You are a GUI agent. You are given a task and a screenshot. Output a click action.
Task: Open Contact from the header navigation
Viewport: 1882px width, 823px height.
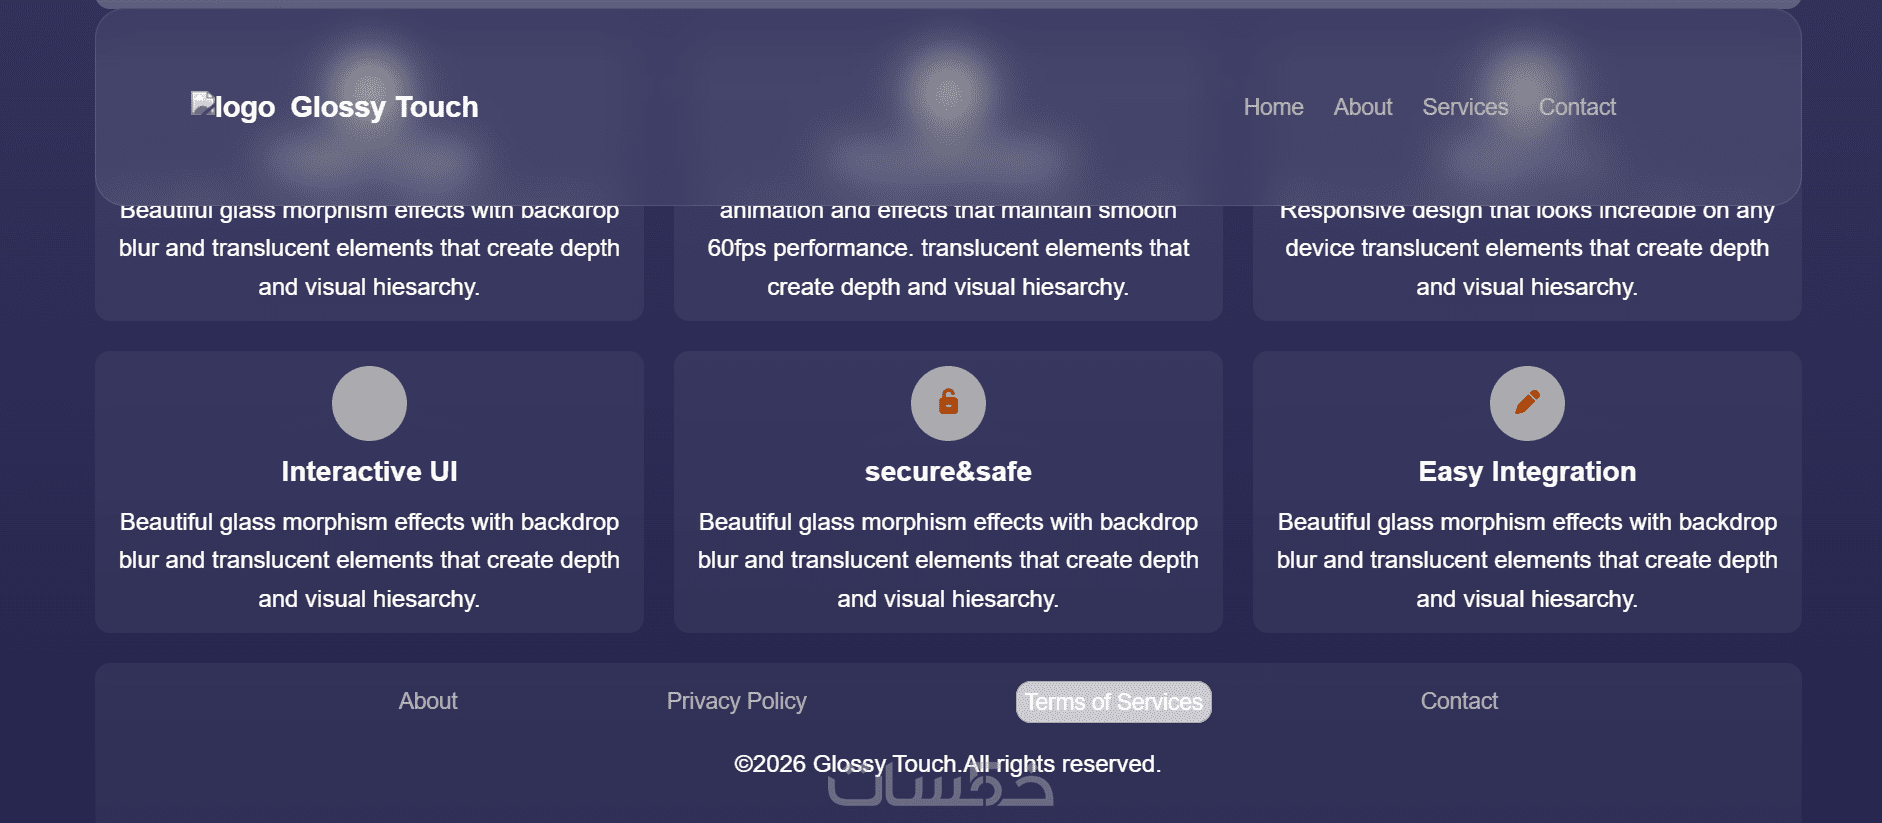click(x=1577, y=107)
